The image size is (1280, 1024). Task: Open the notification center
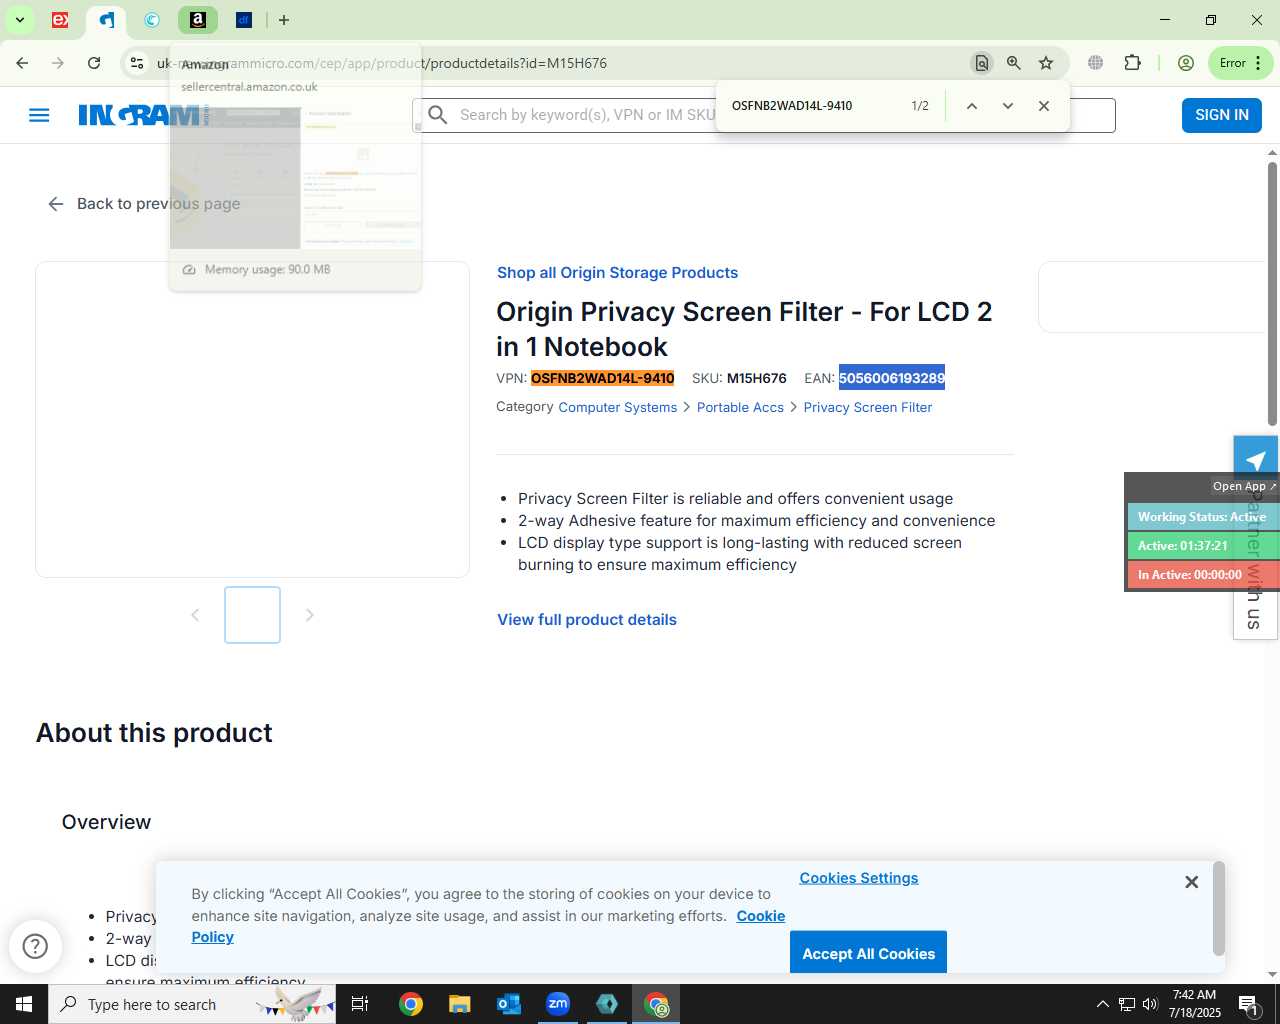point(1248,1004)
